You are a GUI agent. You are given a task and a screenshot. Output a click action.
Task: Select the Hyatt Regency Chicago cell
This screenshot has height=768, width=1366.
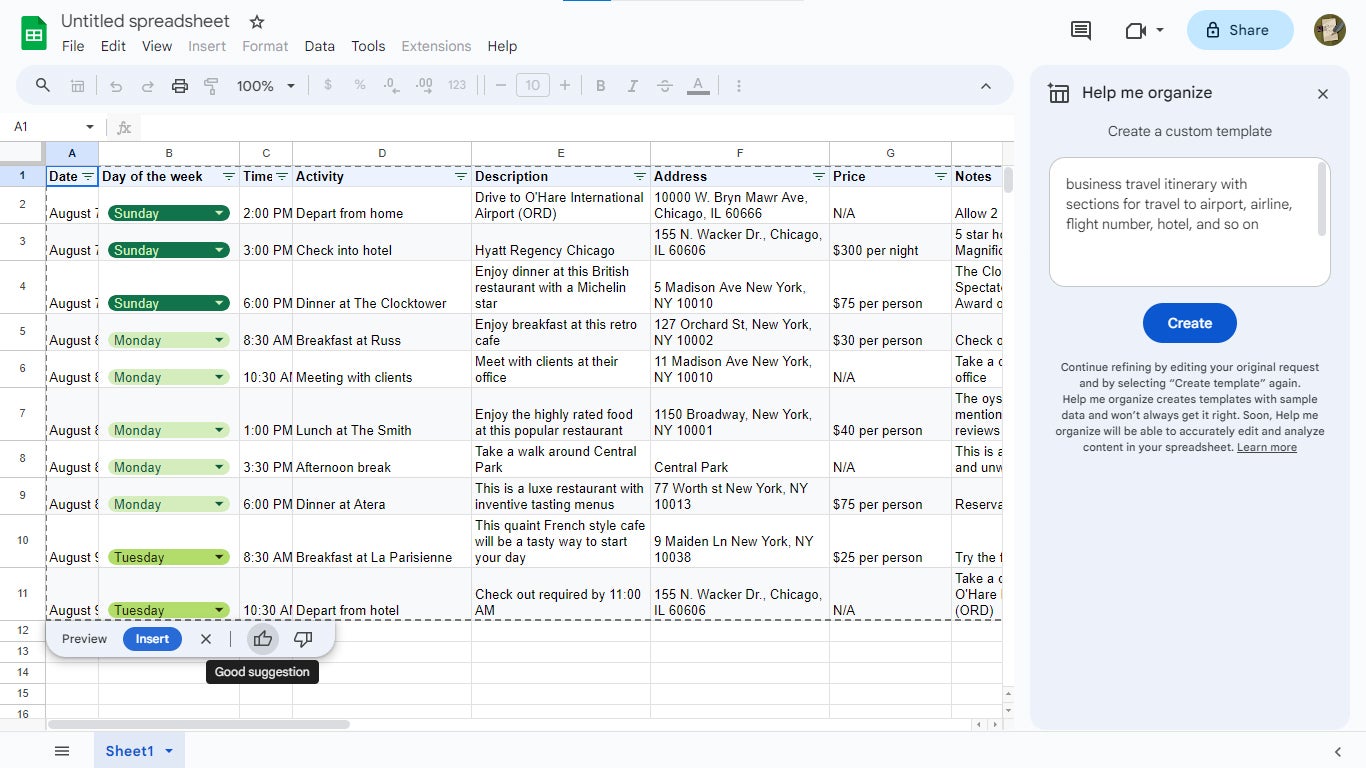(x=561, y=242)
